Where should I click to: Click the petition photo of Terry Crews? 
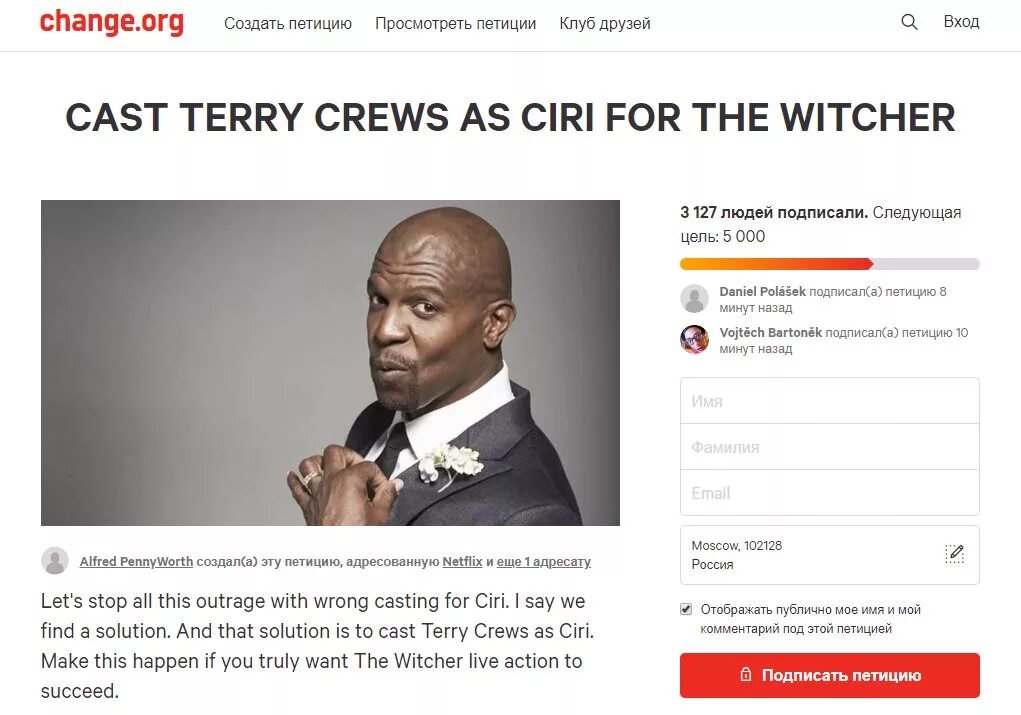coord(330,363)
